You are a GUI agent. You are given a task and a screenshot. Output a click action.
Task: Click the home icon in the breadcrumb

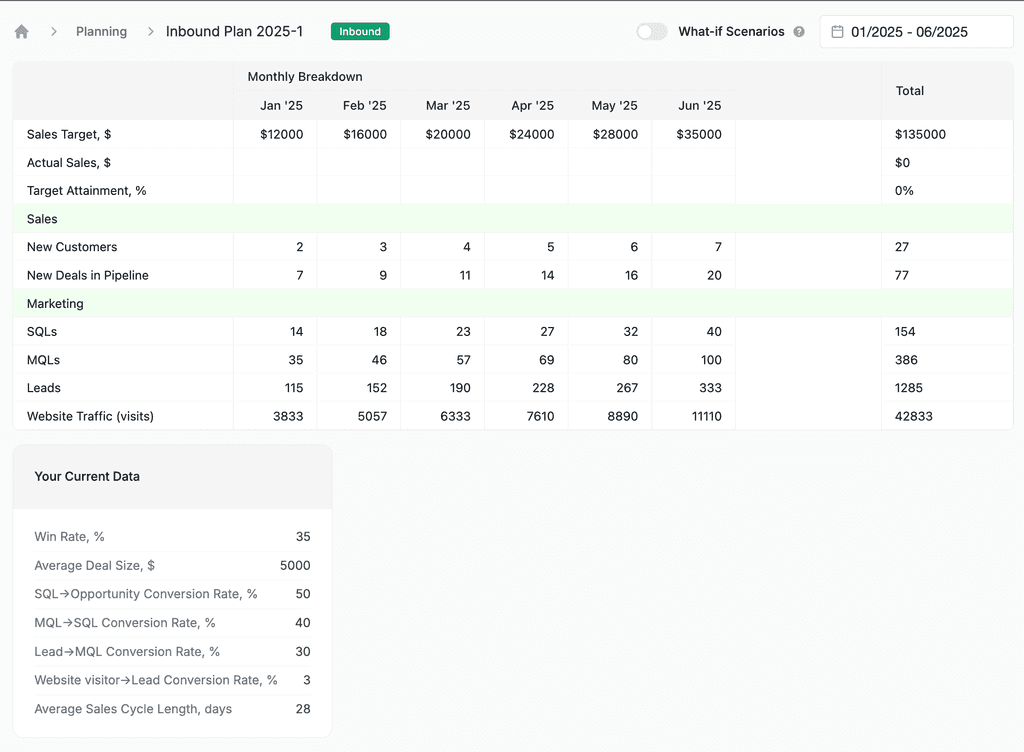tap(21, 31)
